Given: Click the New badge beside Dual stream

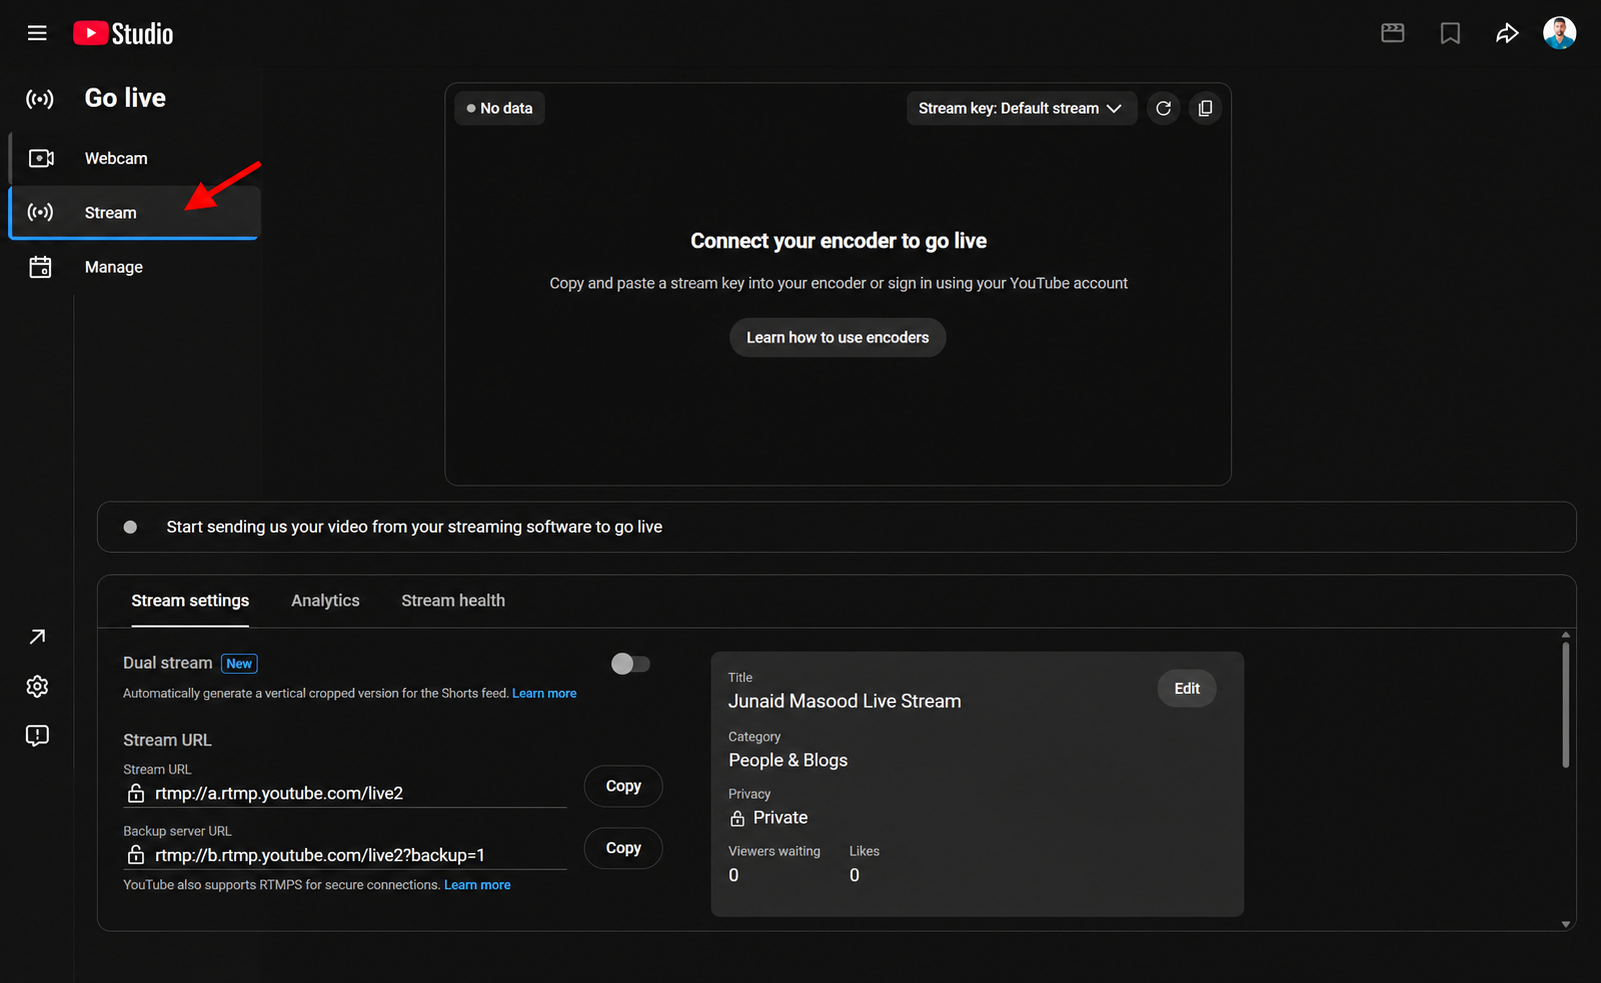Looking at the screenshot, I should click(239, 664).
